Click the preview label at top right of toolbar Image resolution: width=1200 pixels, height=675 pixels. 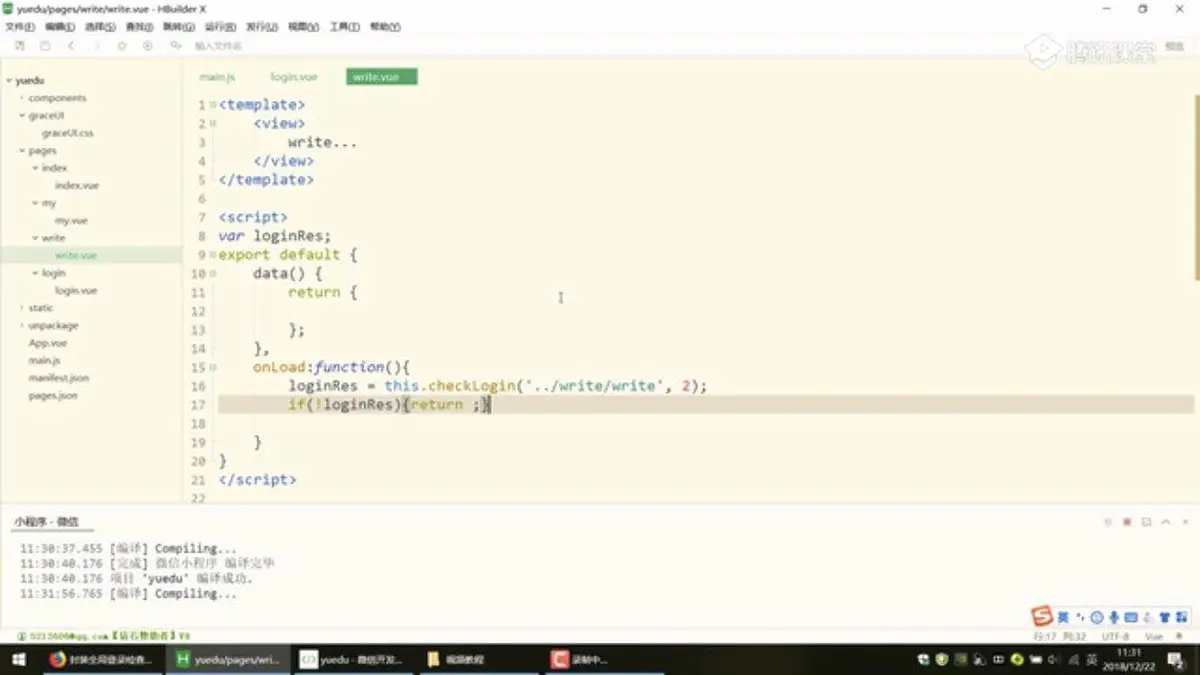1174,46
